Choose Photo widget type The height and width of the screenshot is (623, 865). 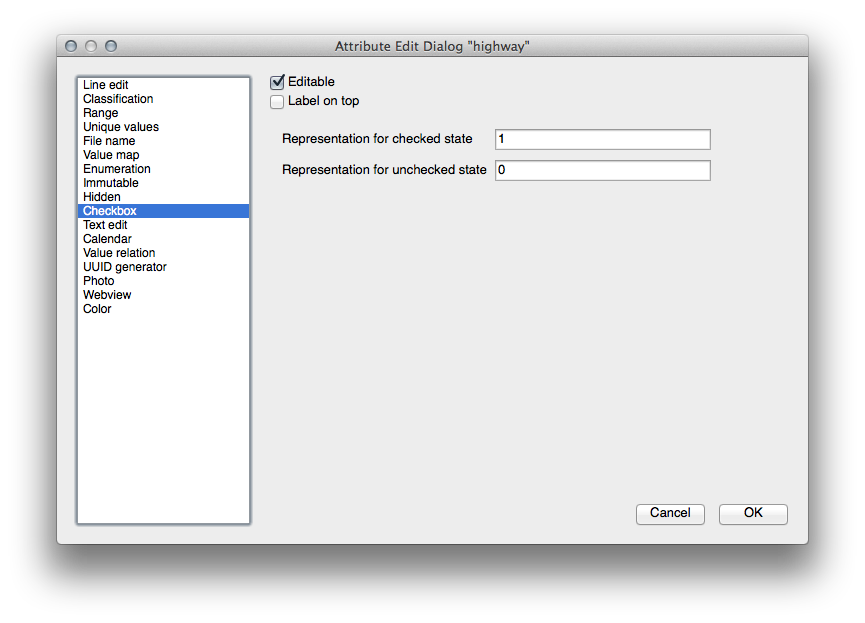(99, 281)
